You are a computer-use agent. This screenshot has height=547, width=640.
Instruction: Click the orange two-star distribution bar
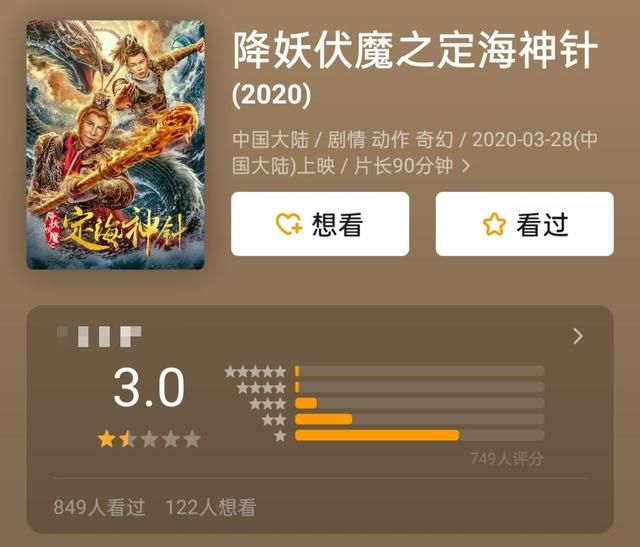click(324, 419)
